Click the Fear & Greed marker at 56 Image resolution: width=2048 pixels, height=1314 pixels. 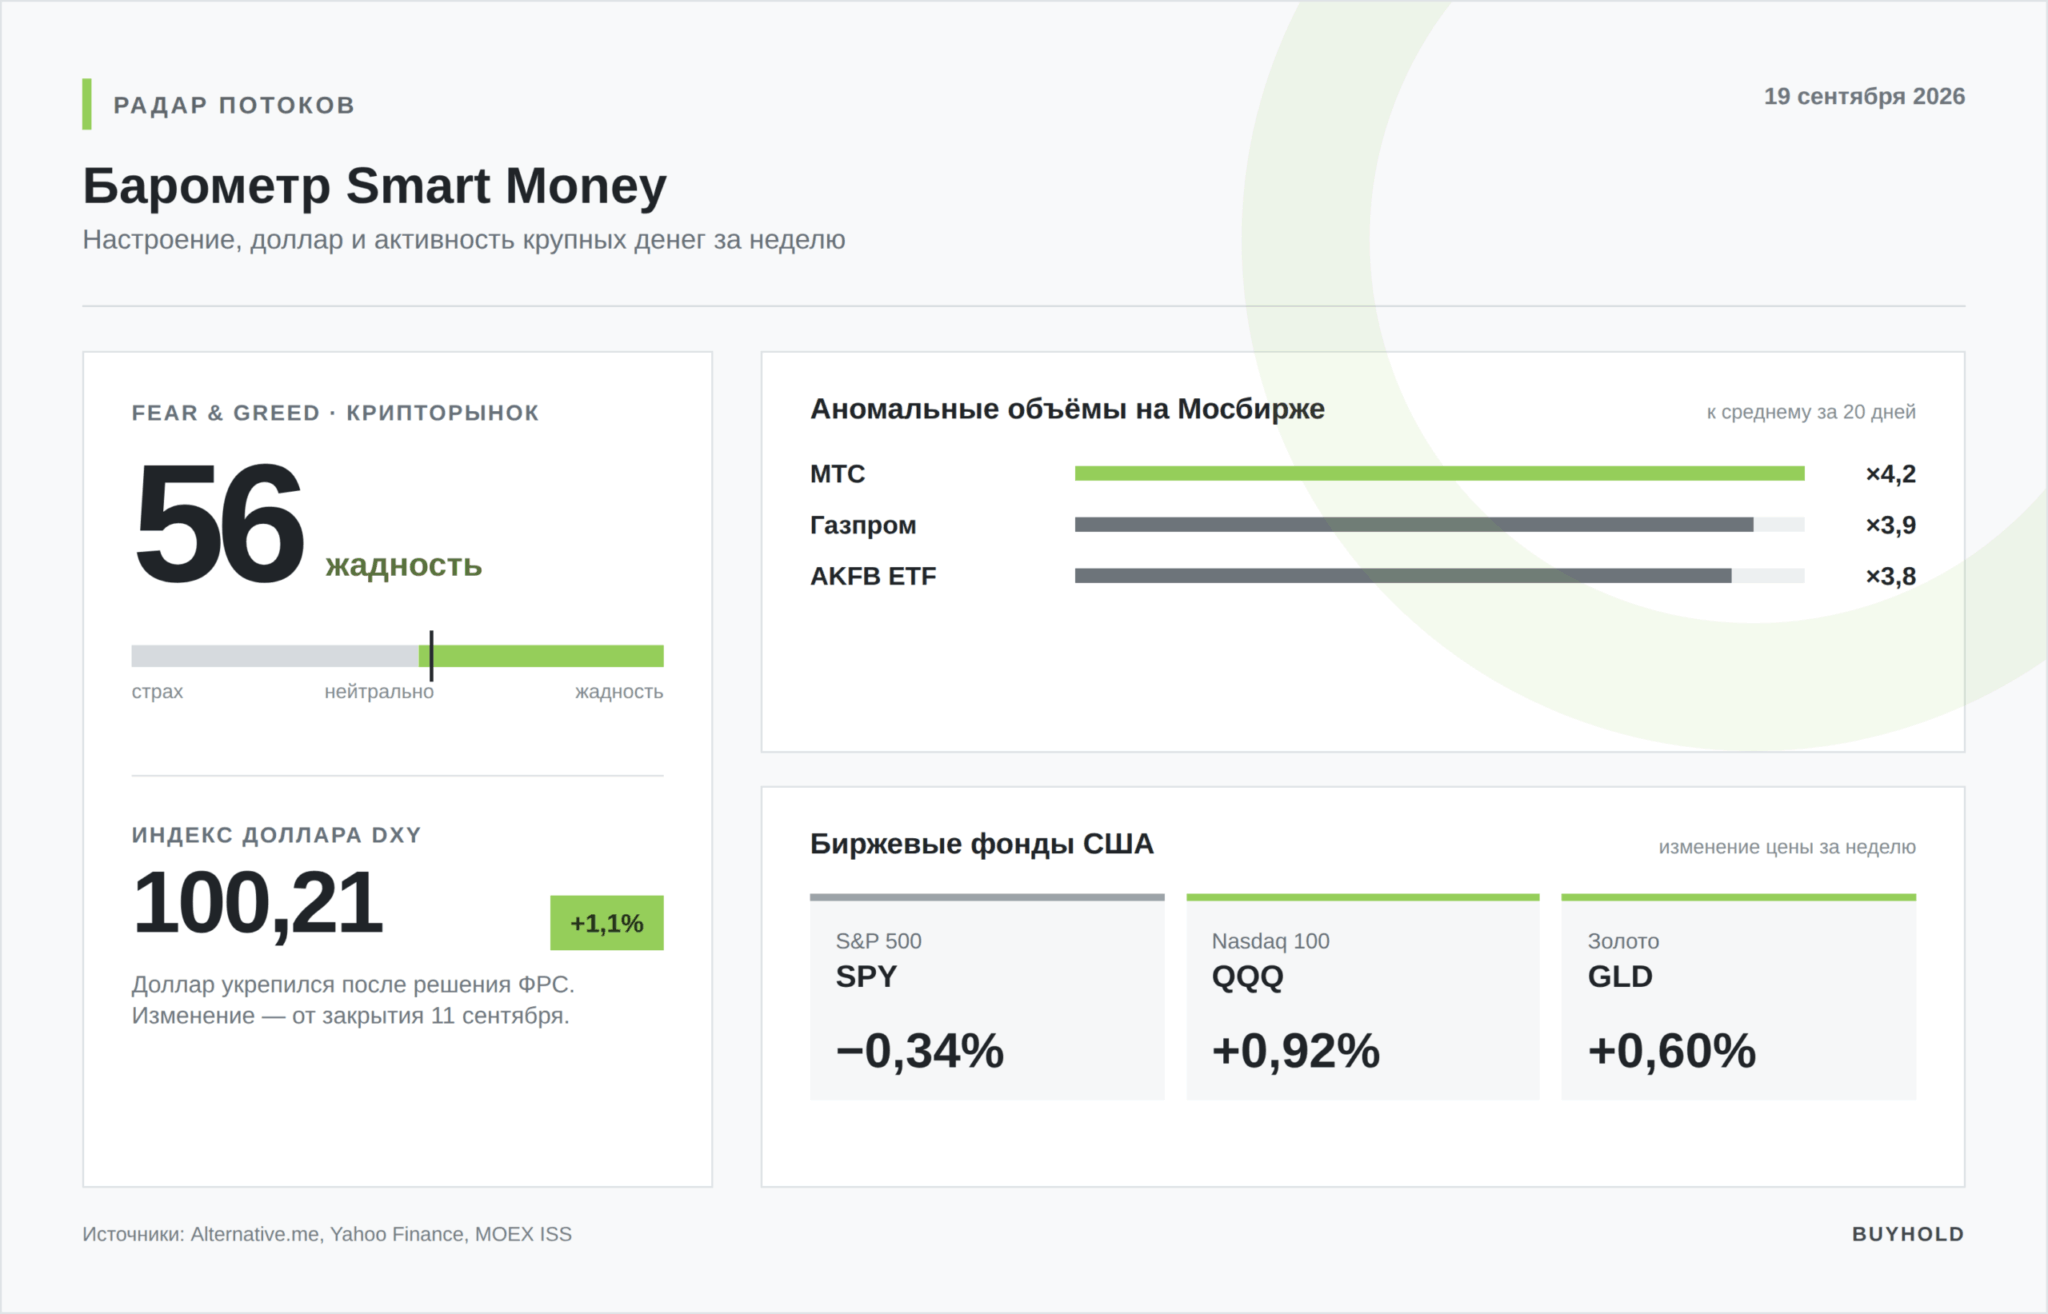pos(431,656)
